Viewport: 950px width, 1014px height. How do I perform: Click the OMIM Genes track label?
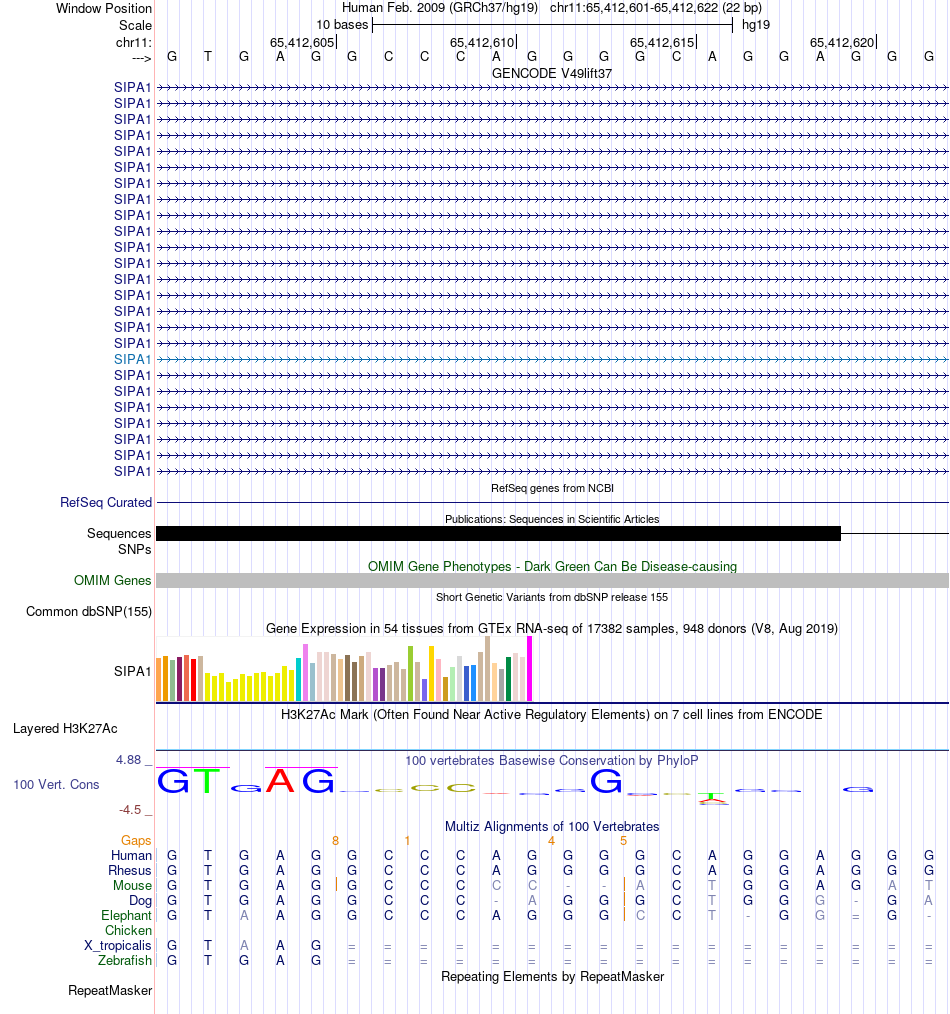click(x=113, y=581)
